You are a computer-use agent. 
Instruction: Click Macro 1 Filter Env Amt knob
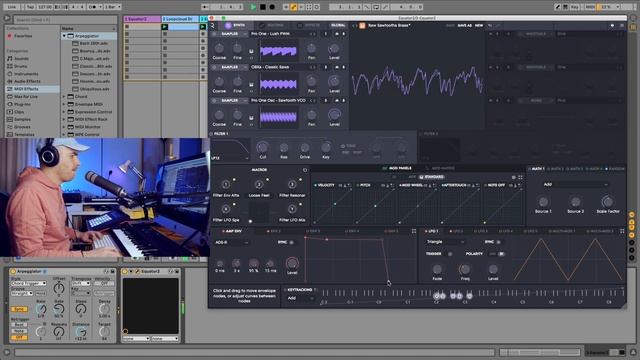tap(226, 184)
